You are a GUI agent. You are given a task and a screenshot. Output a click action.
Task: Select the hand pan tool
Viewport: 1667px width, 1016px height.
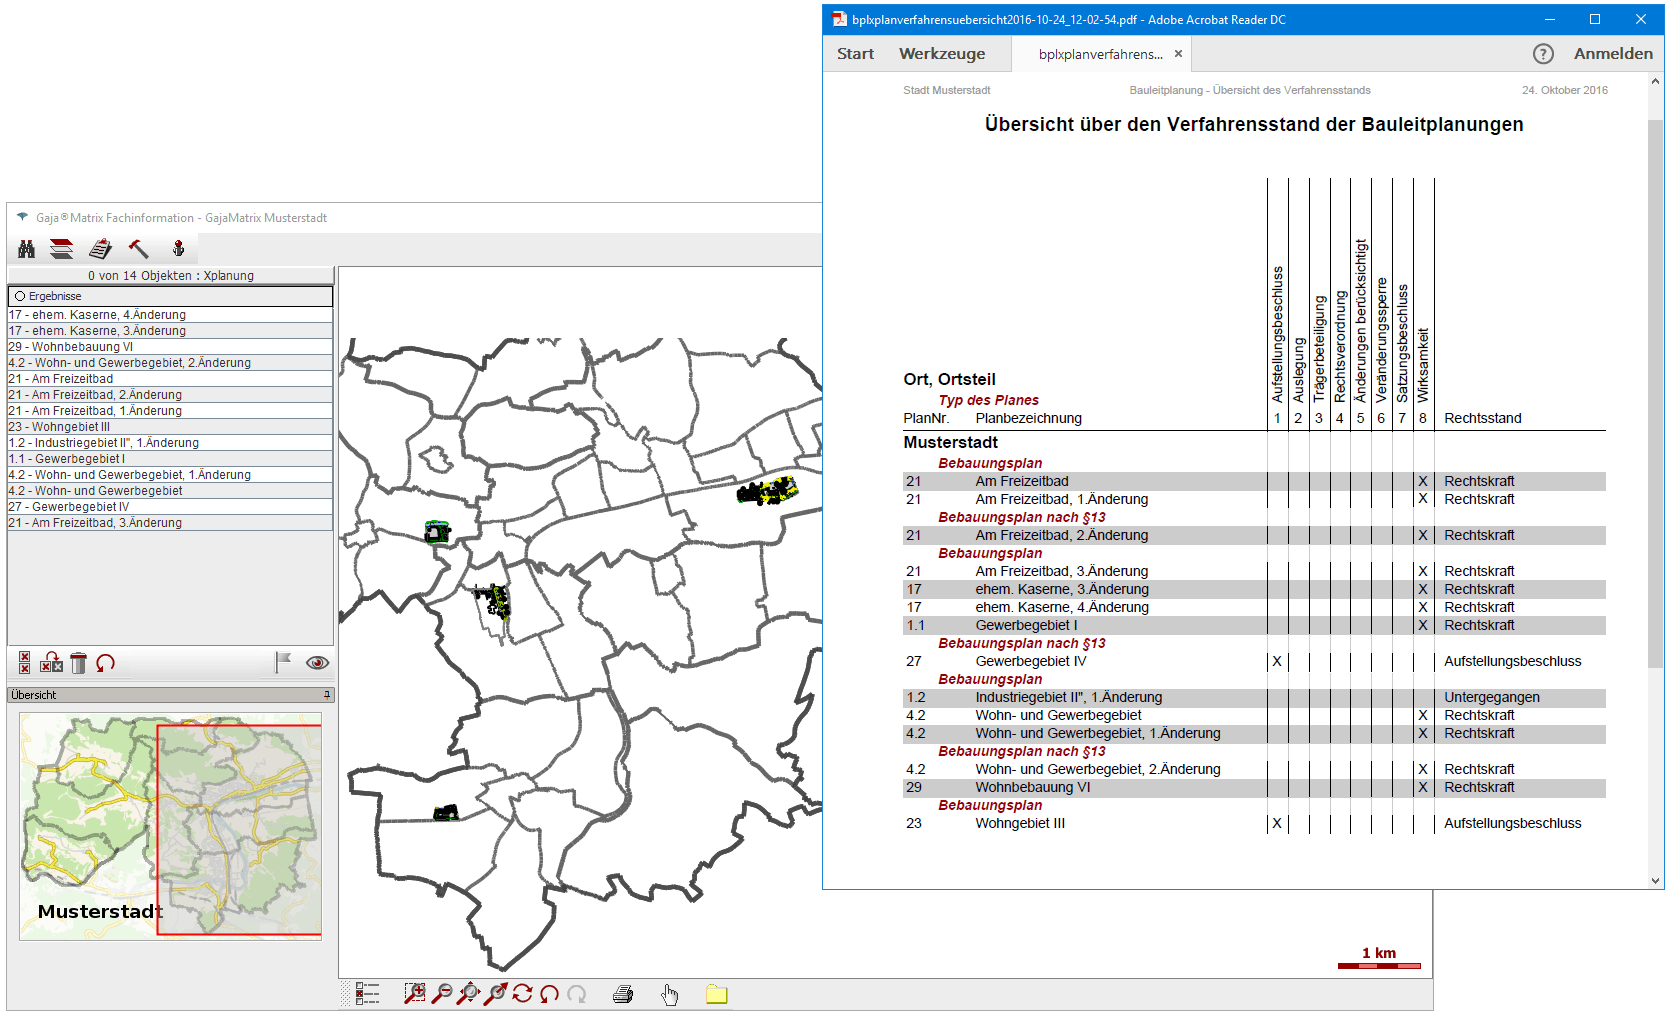[x=669, y=994]
